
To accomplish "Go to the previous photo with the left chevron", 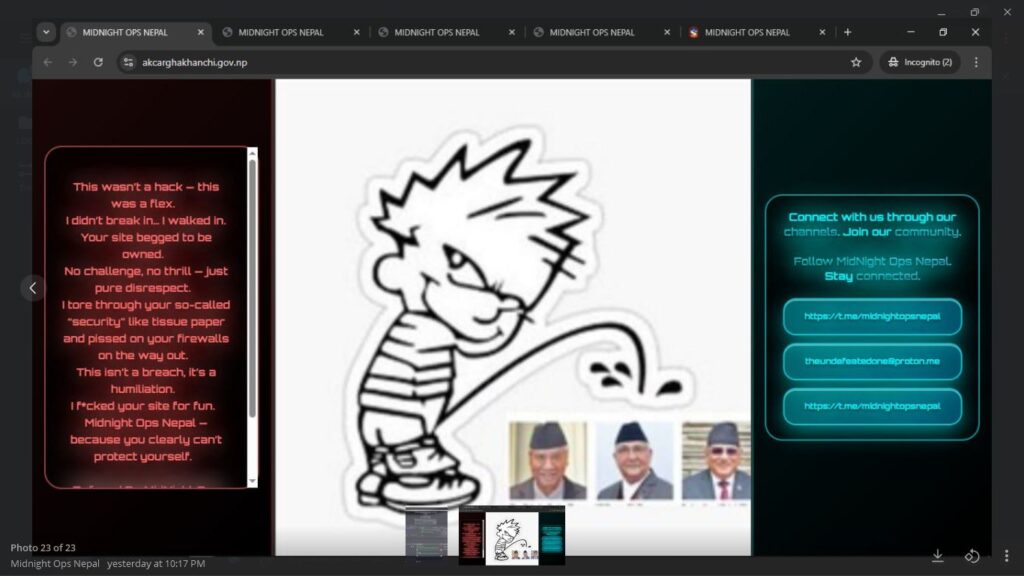I will pos(33,288).
